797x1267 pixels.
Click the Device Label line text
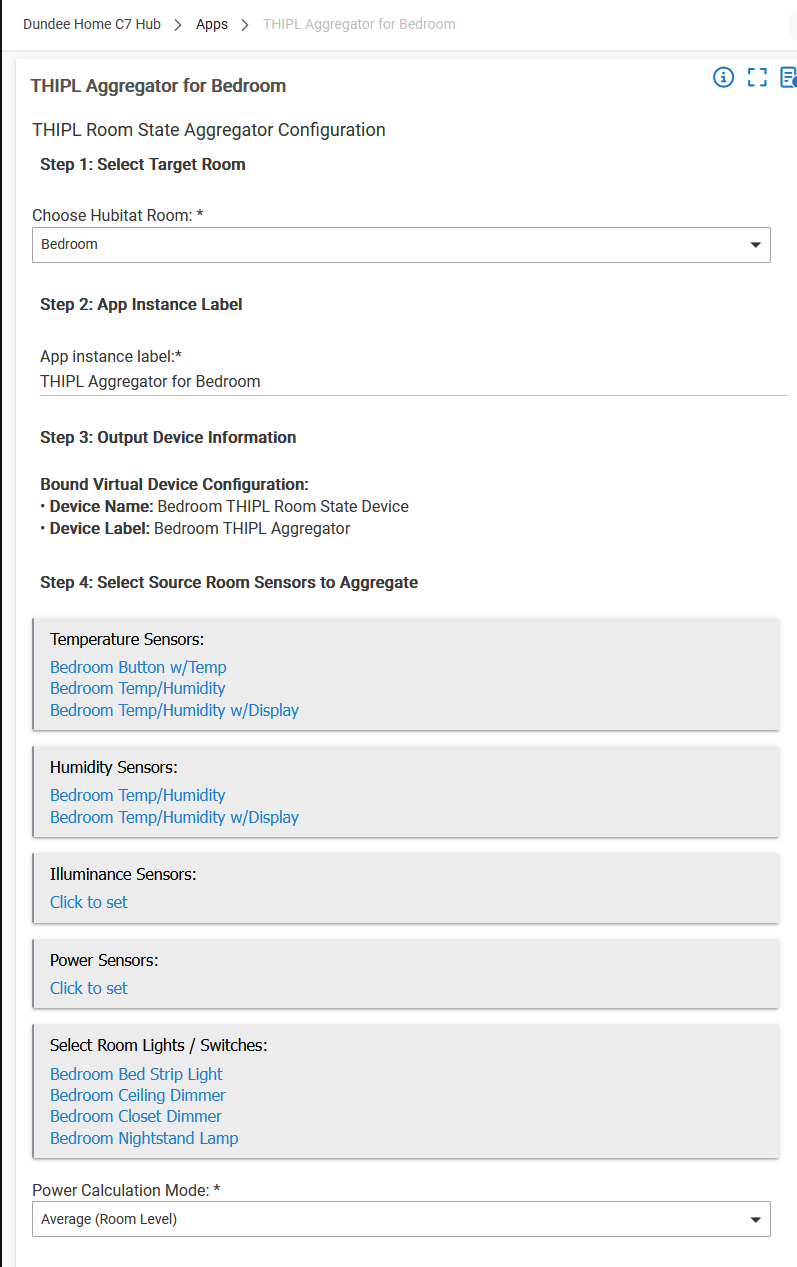pos(195,528)
